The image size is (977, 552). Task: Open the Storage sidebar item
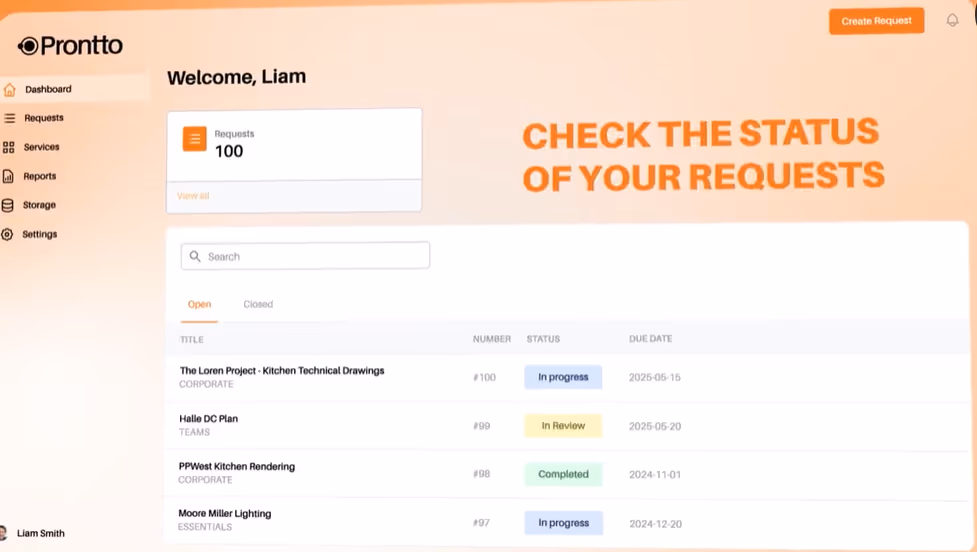tap(39, 205)
